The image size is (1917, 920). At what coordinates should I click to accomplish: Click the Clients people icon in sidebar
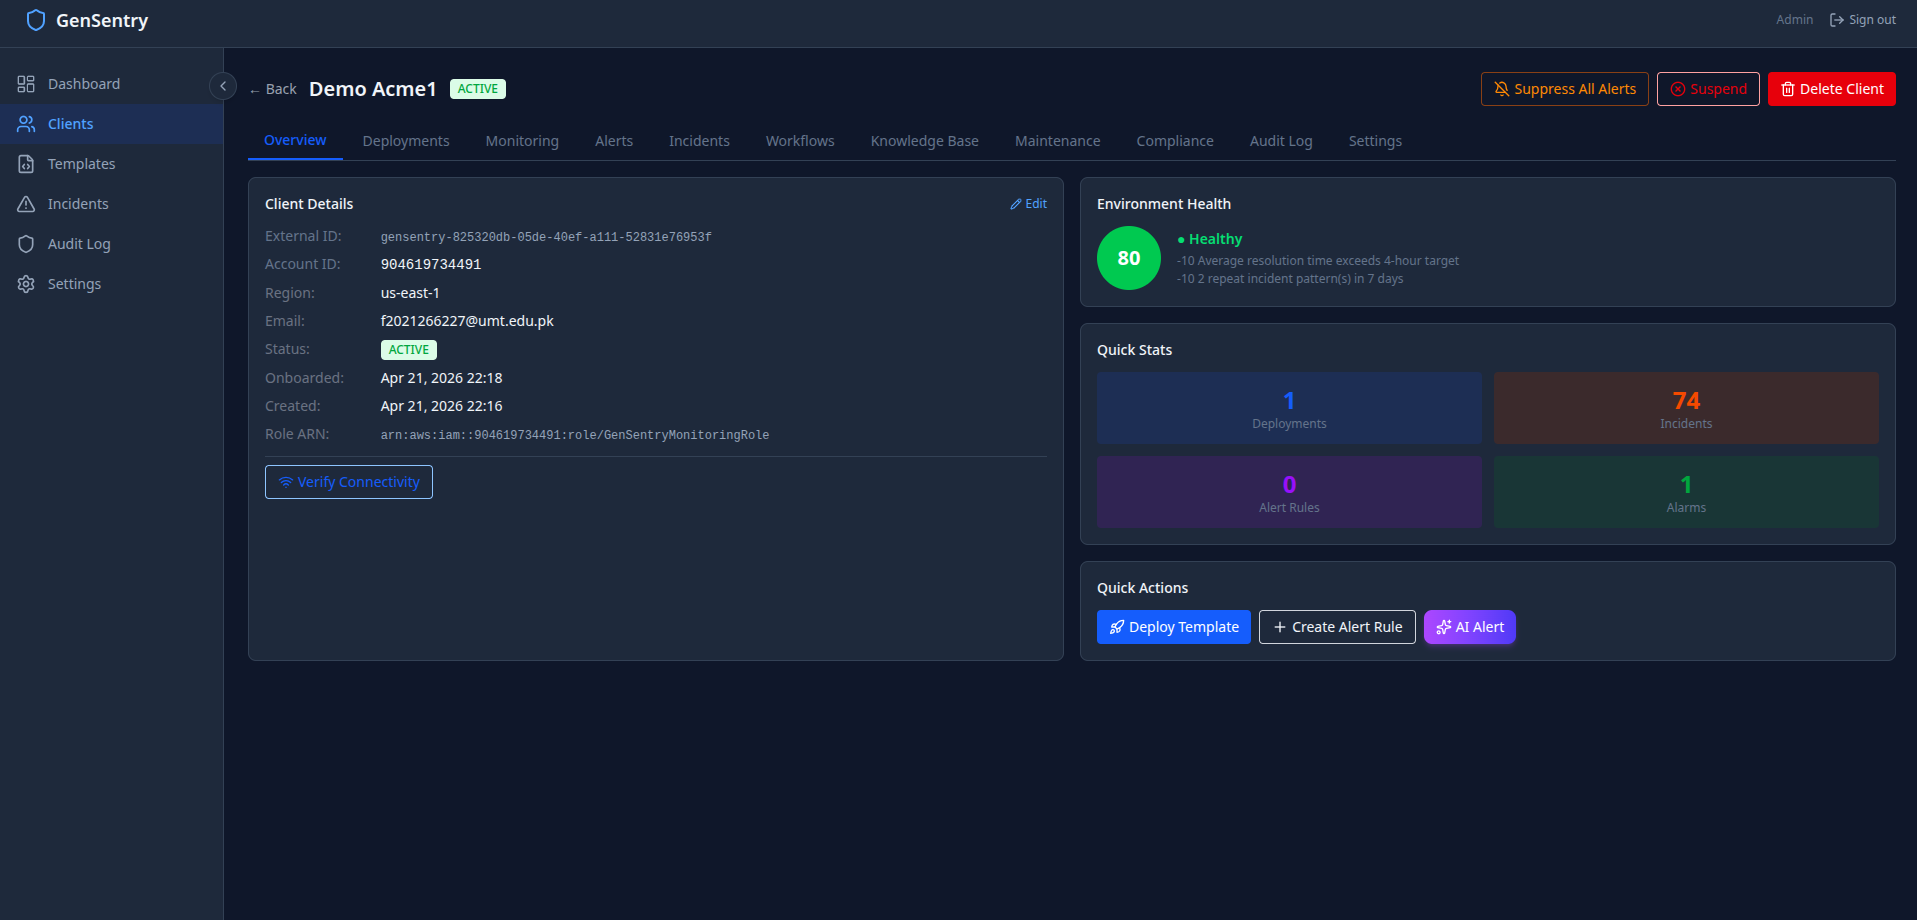pos(26,124)
